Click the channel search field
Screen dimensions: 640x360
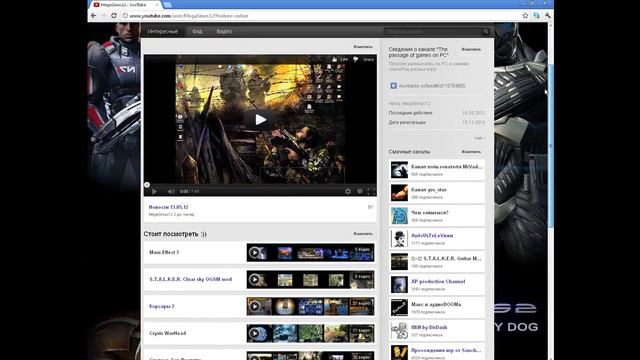pyautogui.click(x=433, y=31)
